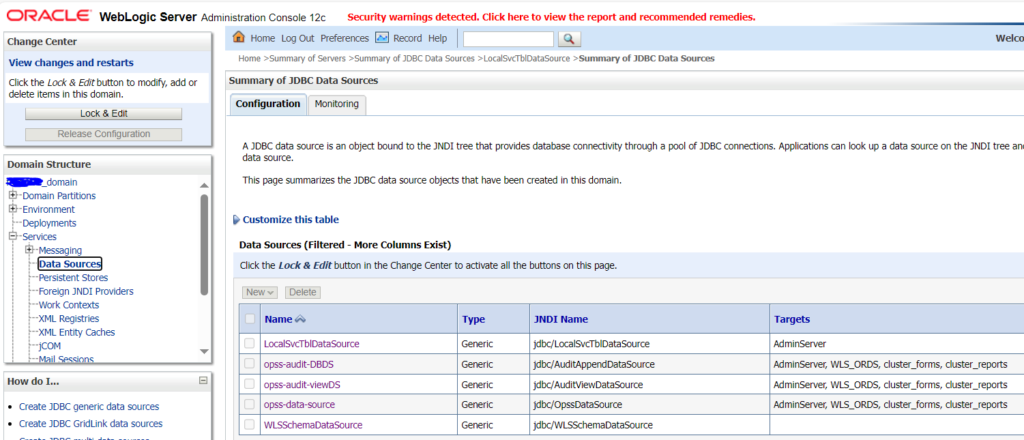This screenshot has width=1024, height=440.
Task: Select Persistent Stores tree item
Action: [x=73, y=277]
